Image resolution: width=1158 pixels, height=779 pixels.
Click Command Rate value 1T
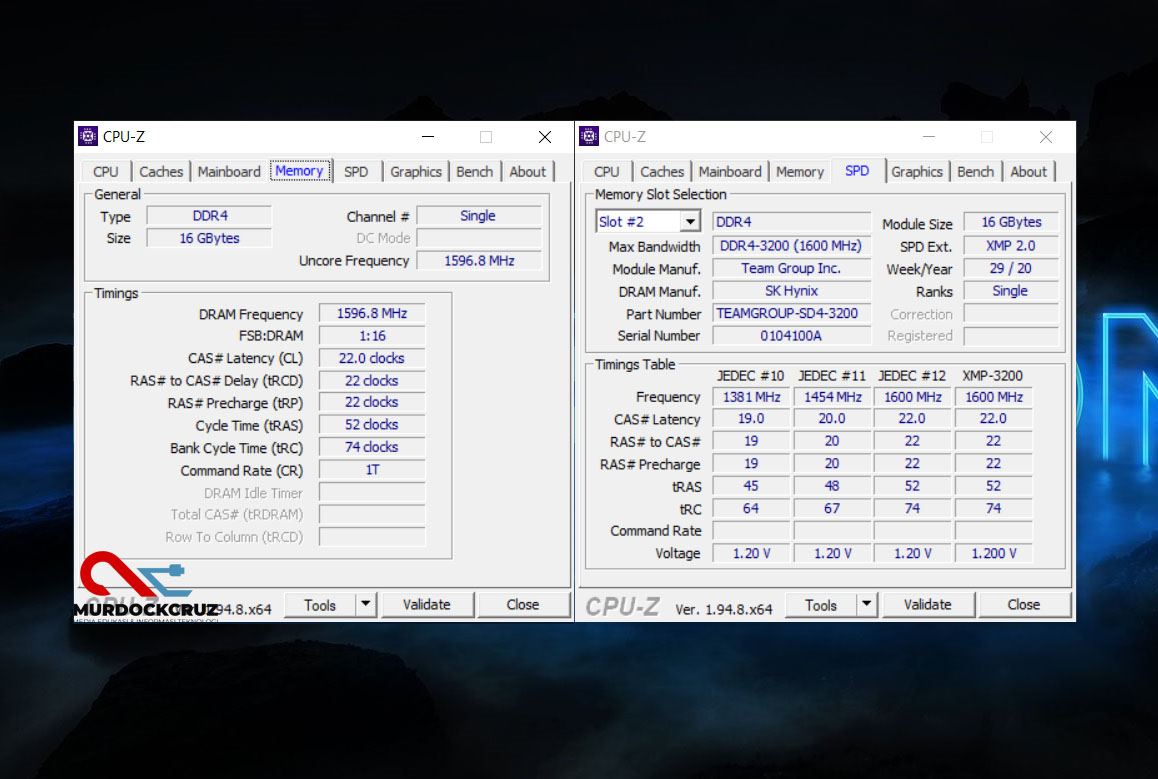click(x=372, y=470)
